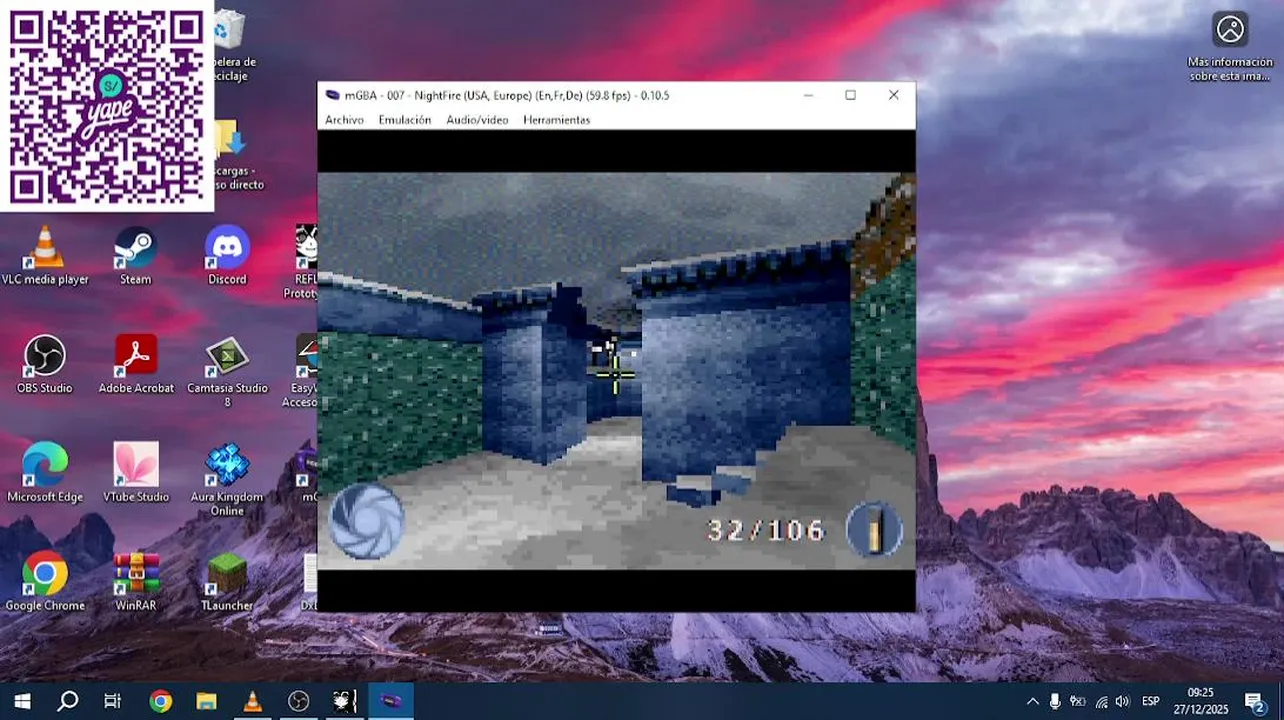Open the Archivo menu in mGBA

(x=344, y=120)
